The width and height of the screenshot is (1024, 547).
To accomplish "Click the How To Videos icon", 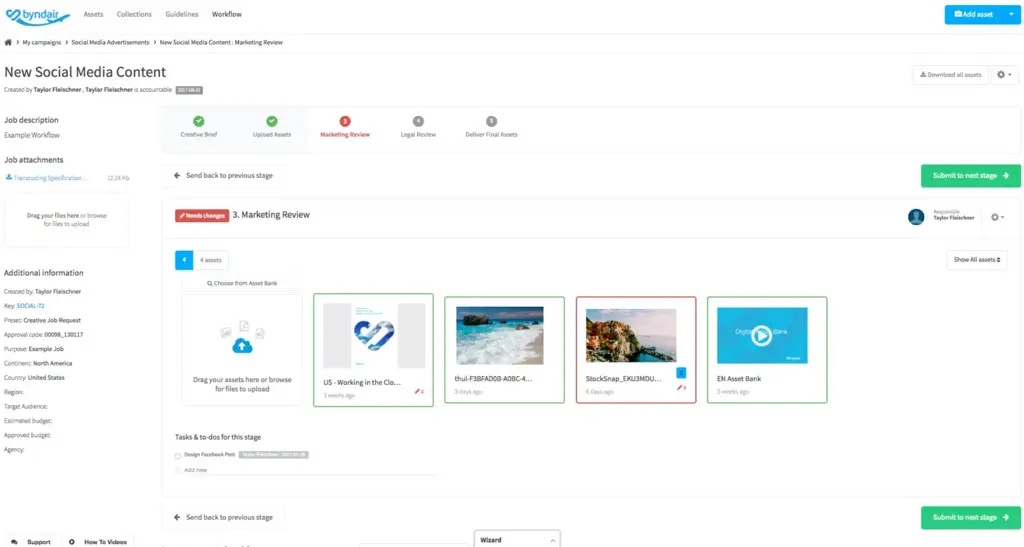I will pos(72,542).
